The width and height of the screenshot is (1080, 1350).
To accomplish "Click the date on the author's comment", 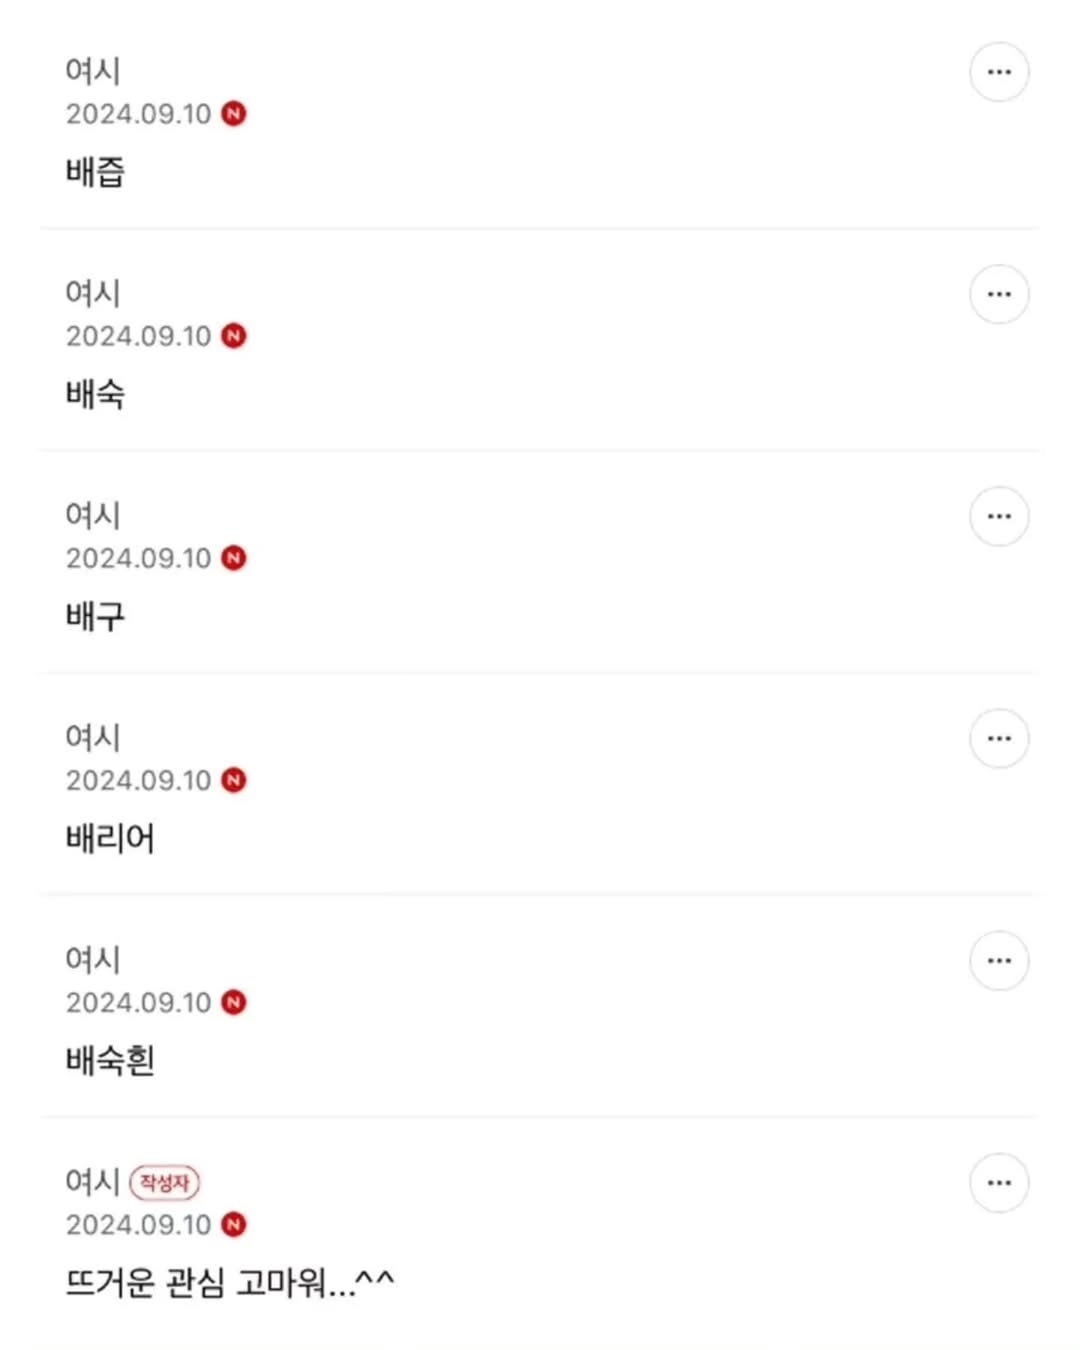I will [x=139, y=1224].
